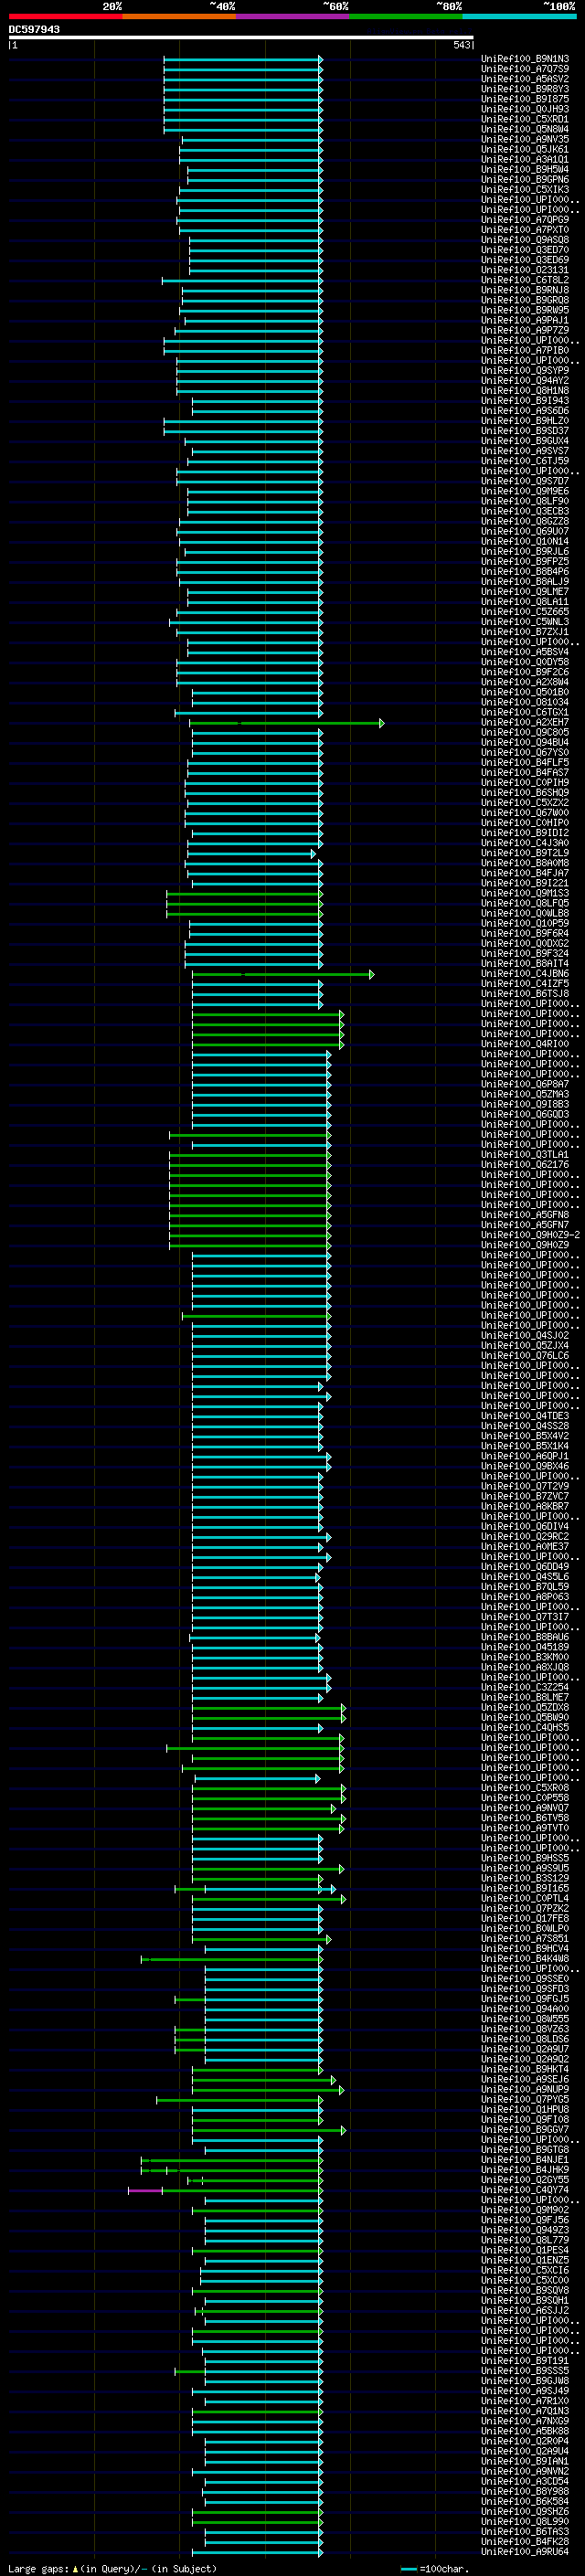
Task: Select hit UniRef100_Q5JK61
Action: click(525, 149)
